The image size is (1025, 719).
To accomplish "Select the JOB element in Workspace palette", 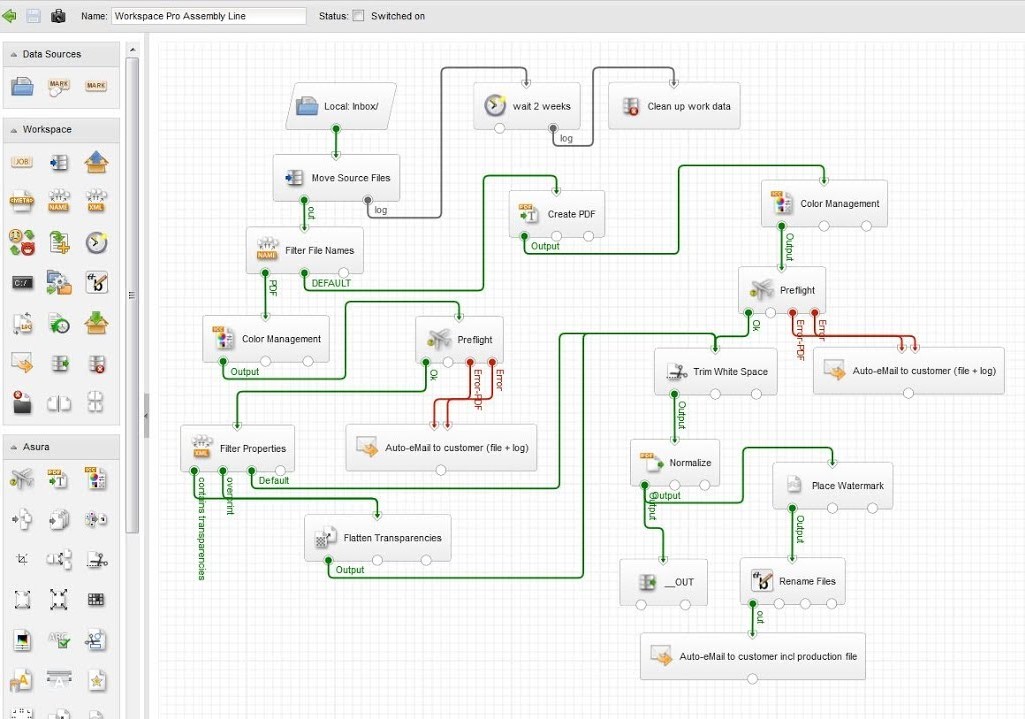I will 22,161.
